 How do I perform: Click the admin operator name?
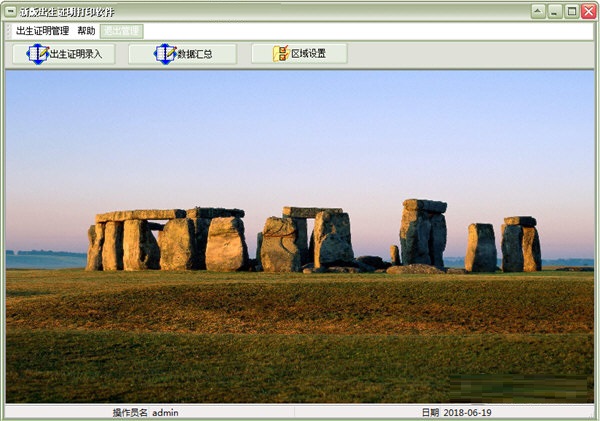[x=165, y=413]
